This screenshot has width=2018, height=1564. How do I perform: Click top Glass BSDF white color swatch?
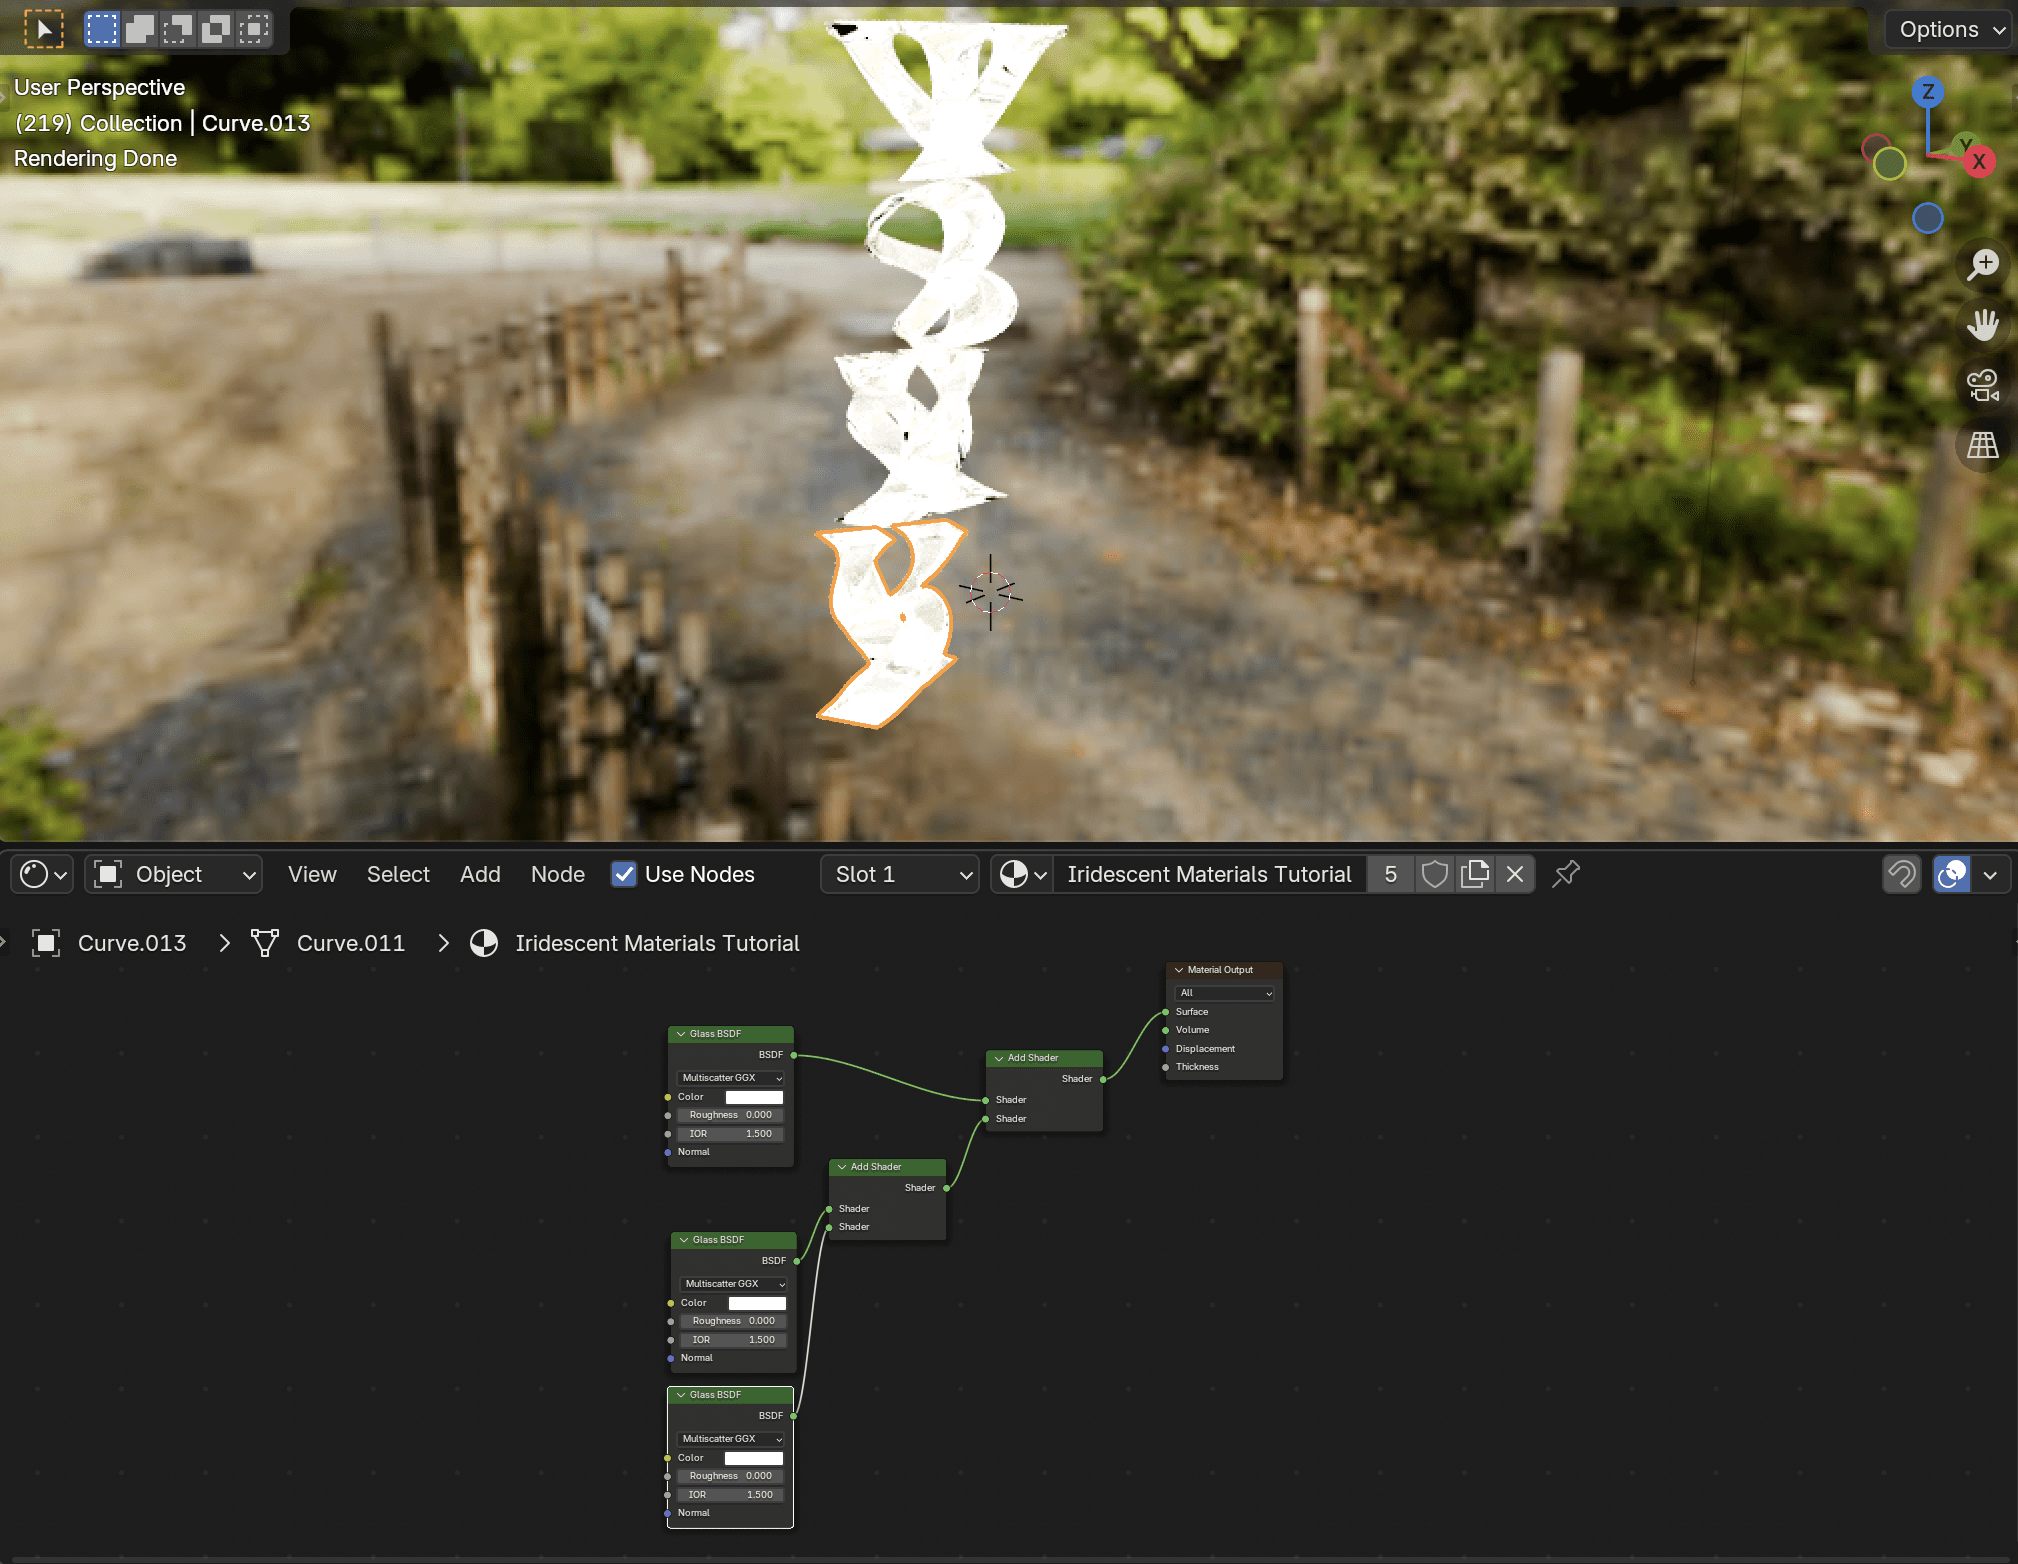click(754, 1097)
